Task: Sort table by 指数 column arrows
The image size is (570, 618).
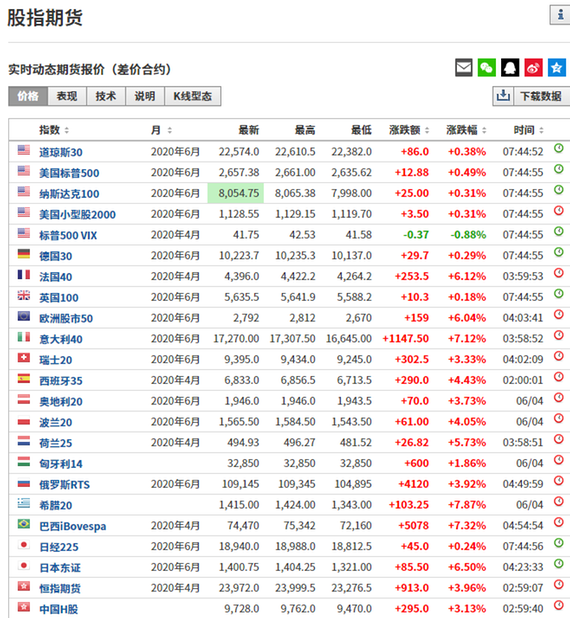Action: pyautogui.click(x=67, y=130)
